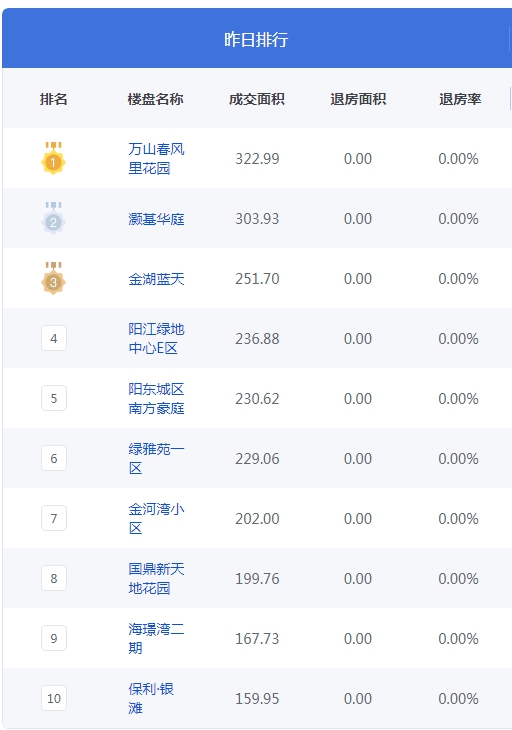The image size is (512, 730).
Task: Open the 绿雅苑一区 property link
Action: pyautogui.click(x=156, y=459)
